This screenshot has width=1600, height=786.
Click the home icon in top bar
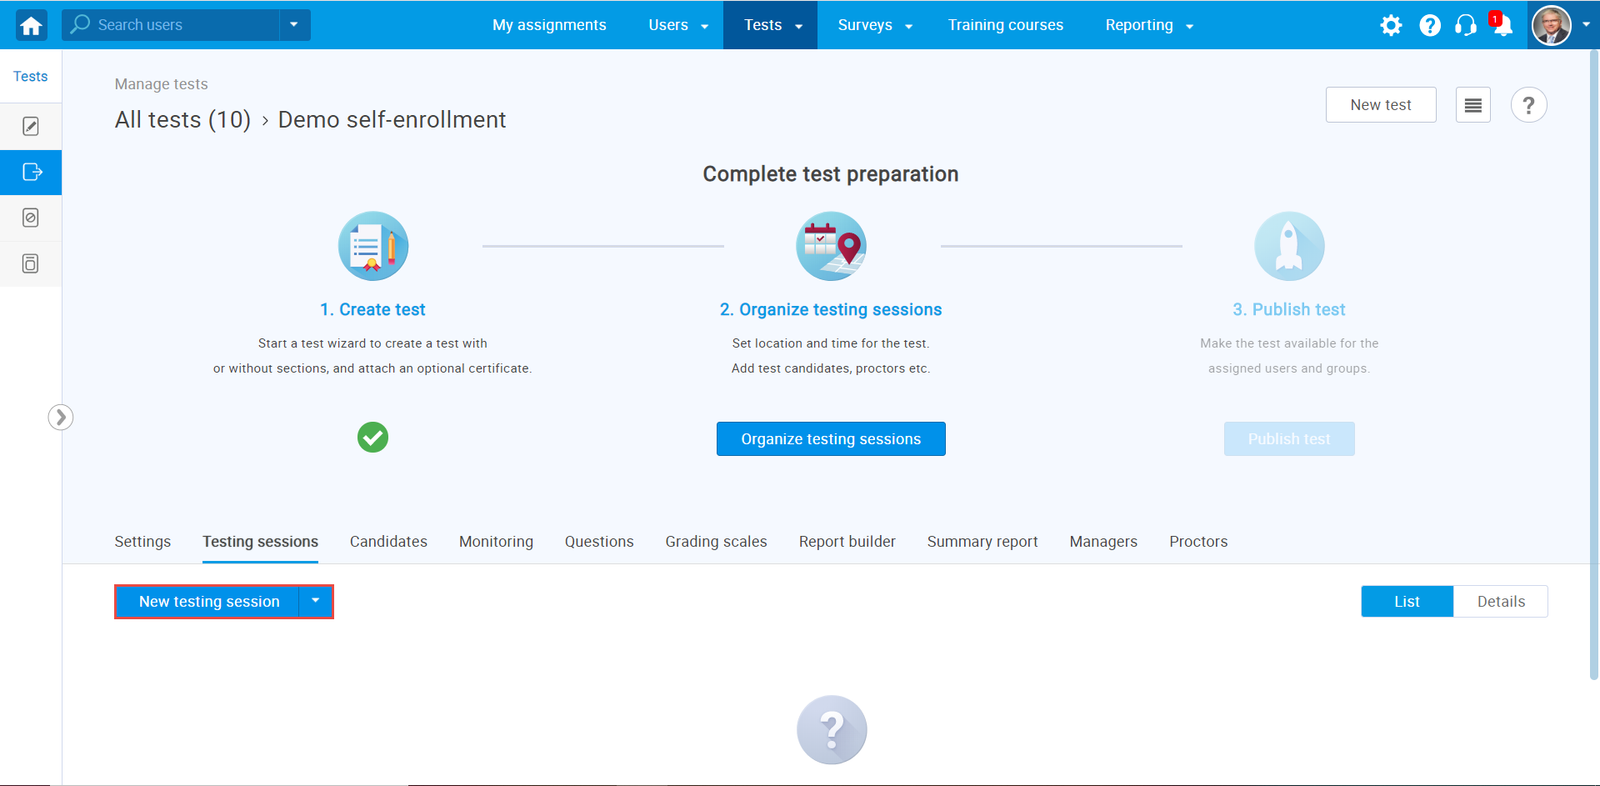(x=31, y=25)
